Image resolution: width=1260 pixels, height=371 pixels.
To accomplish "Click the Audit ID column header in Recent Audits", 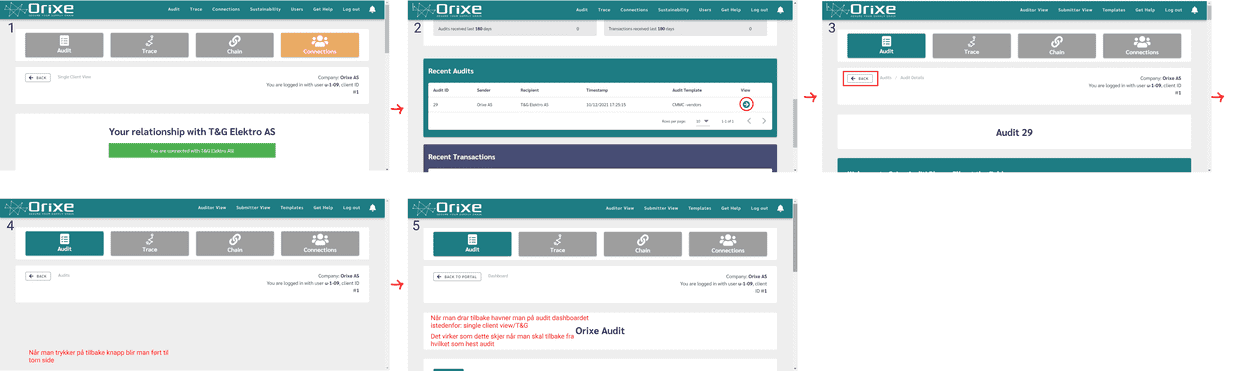I will [x=441, y=90].
